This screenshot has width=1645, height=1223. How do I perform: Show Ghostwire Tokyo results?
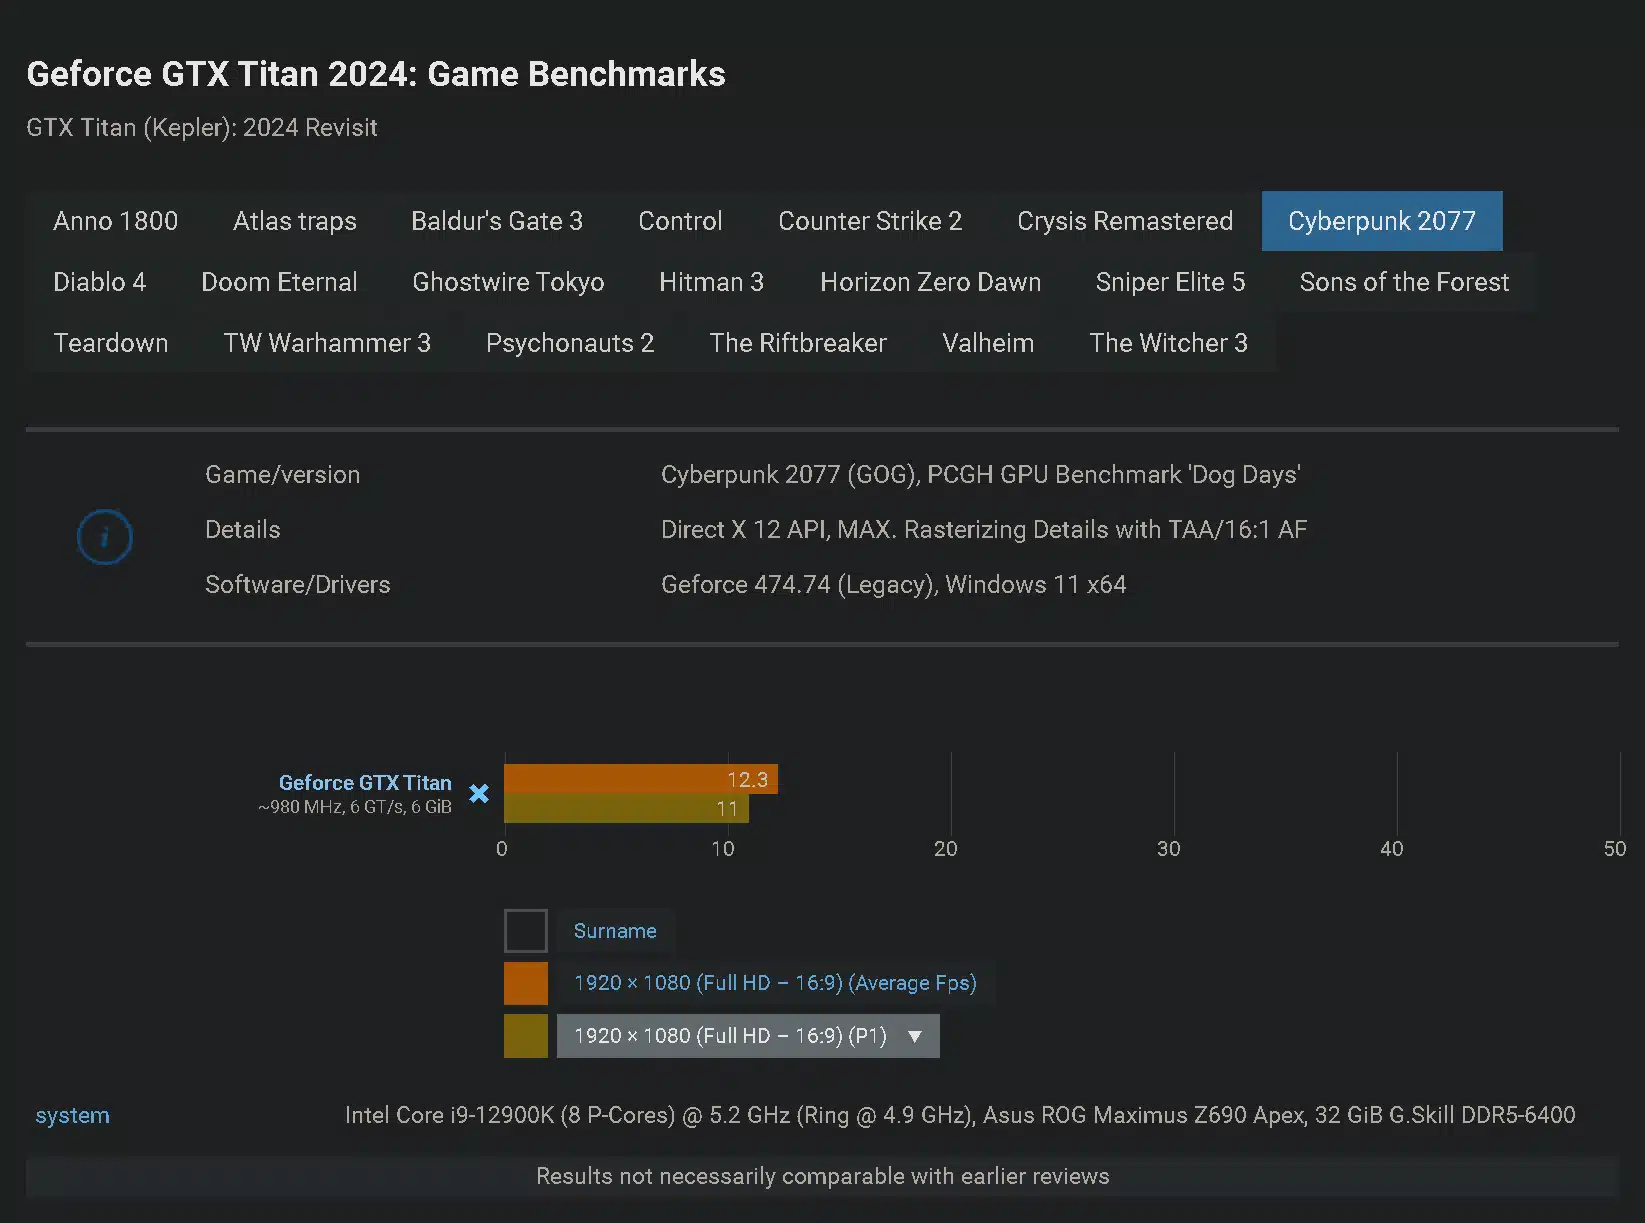[508, 282]
